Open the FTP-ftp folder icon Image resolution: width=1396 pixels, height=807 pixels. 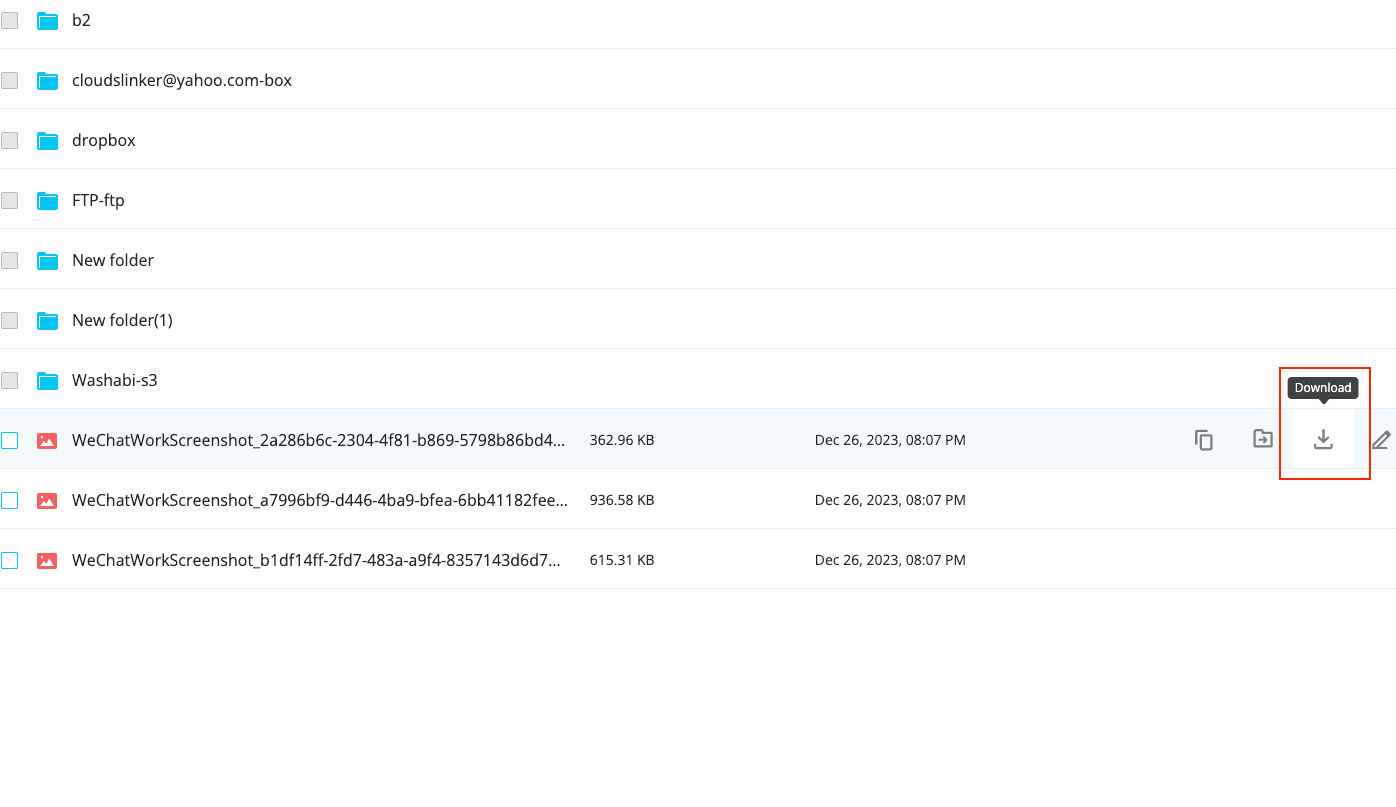pyautogui.click(x=47, y=200)
